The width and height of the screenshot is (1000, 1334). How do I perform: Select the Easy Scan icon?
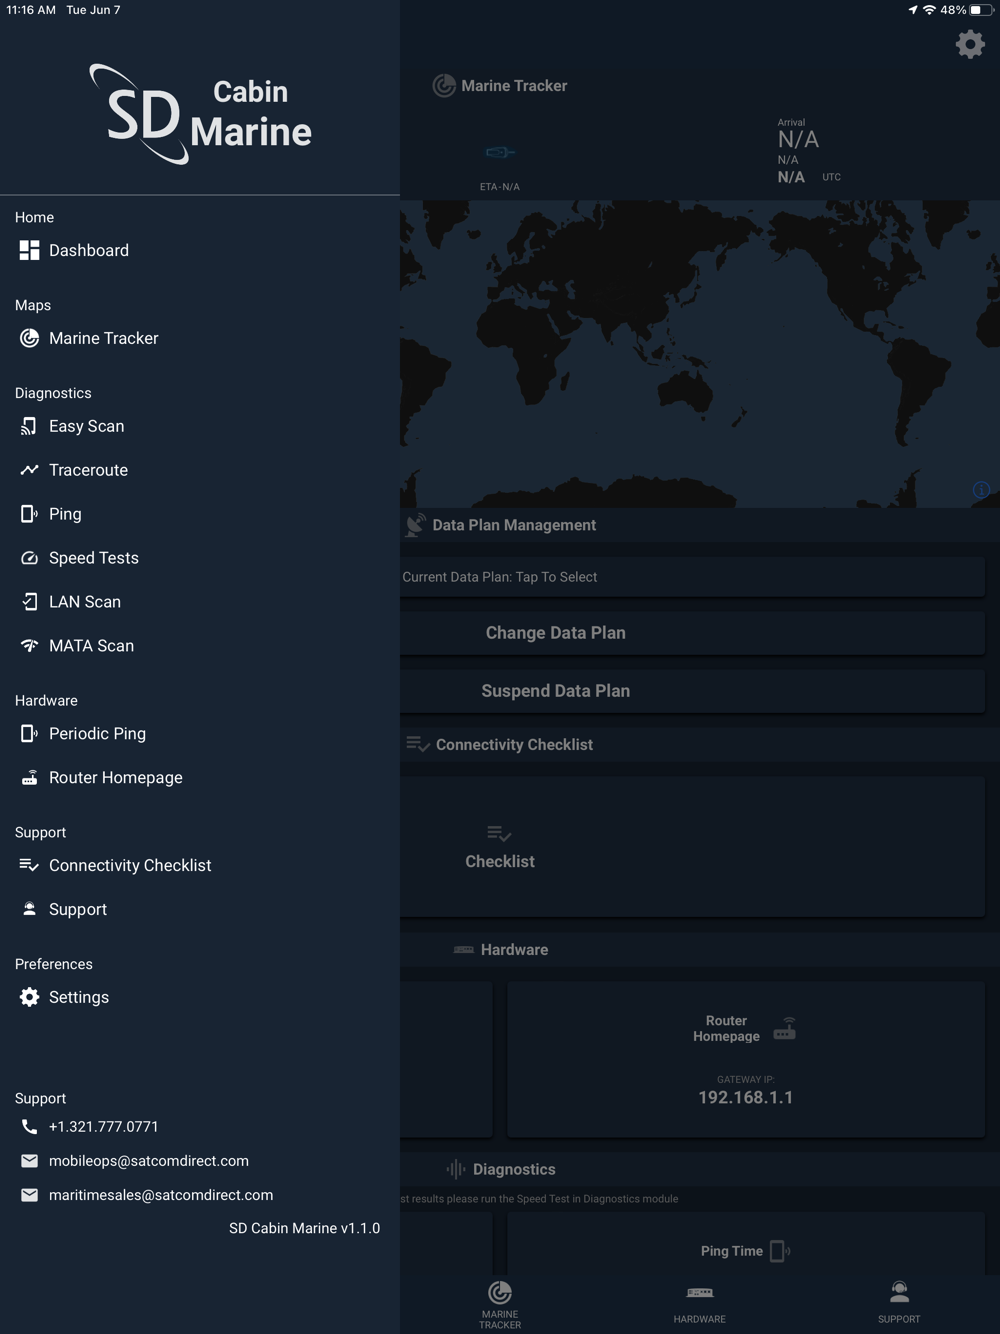coord(29,426)
